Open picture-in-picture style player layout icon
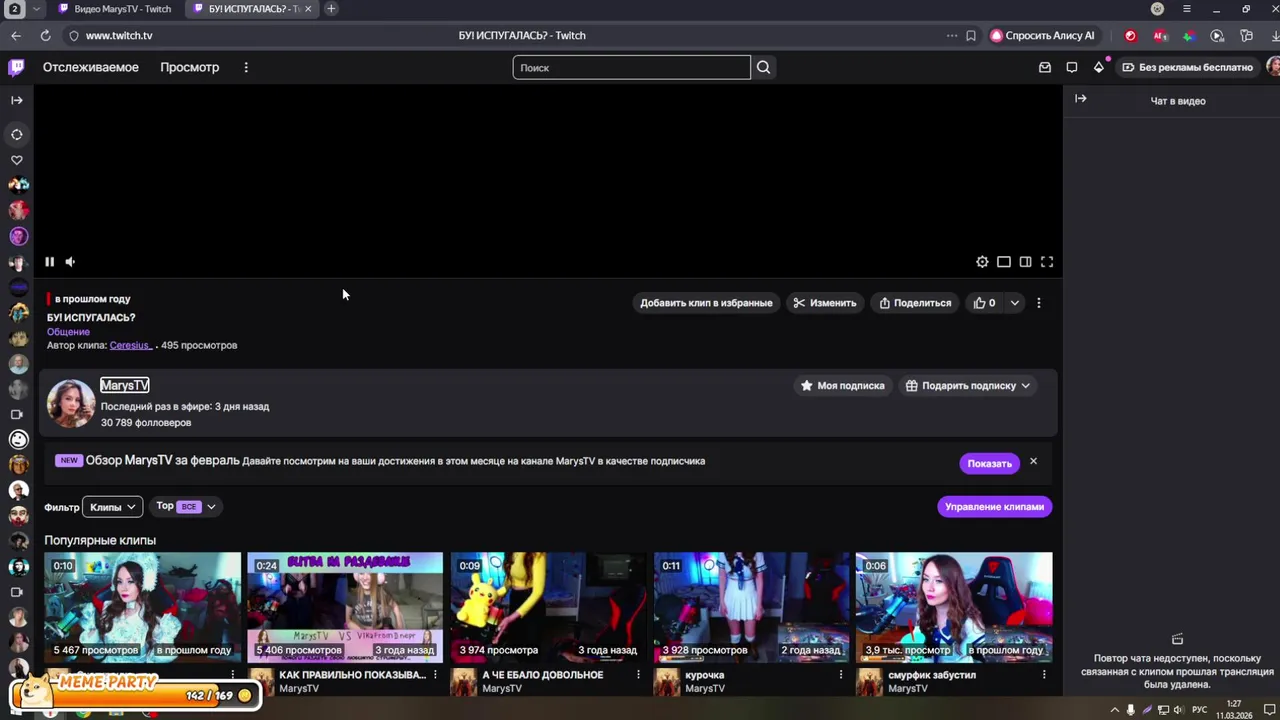Image resolution: width=1280 pixels, height=720 pixels. coord(1004,262)
